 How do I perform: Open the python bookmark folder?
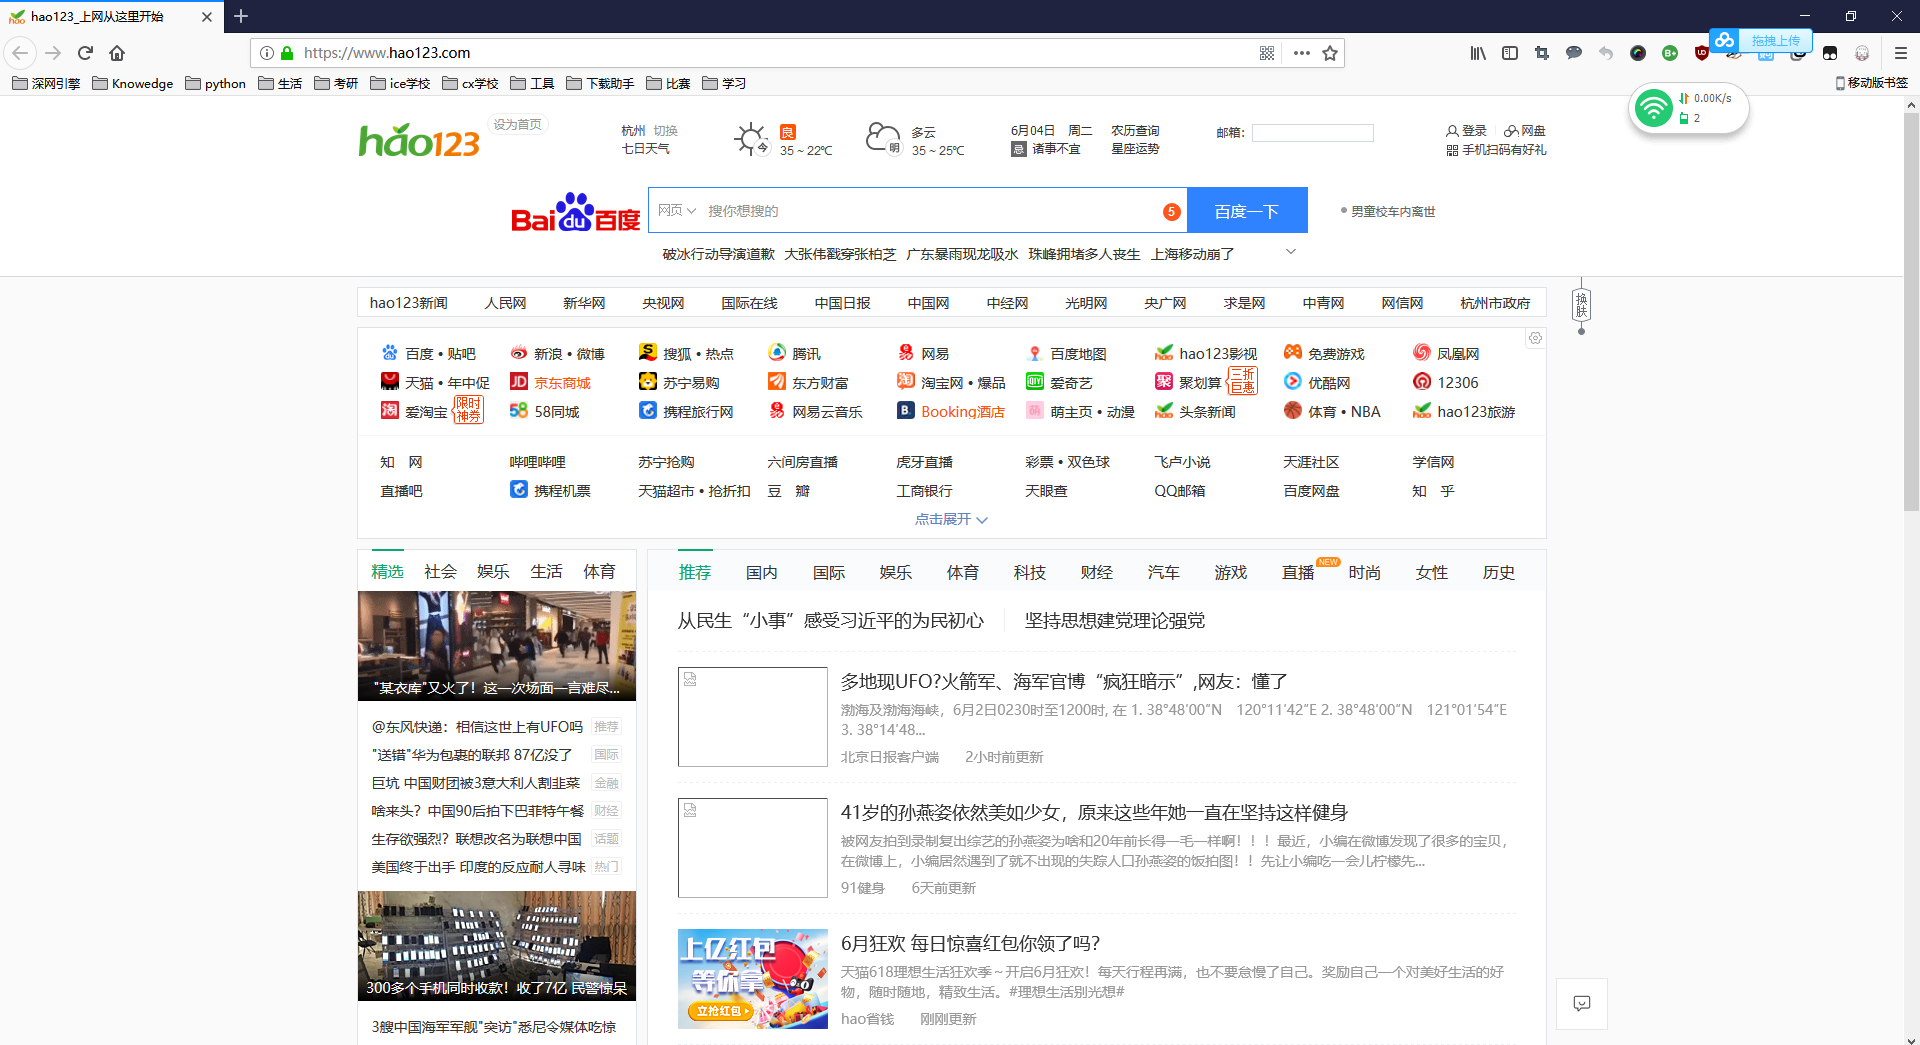click(215, 83)
